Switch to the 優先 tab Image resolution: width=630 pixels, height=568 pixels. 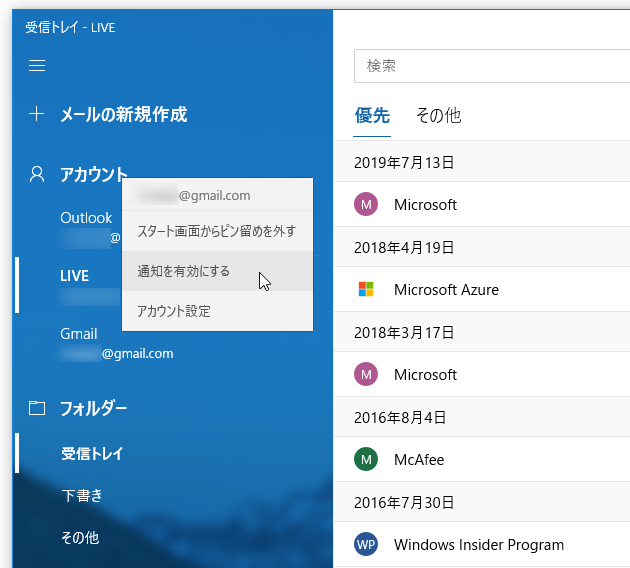click(x=372, y=116)
